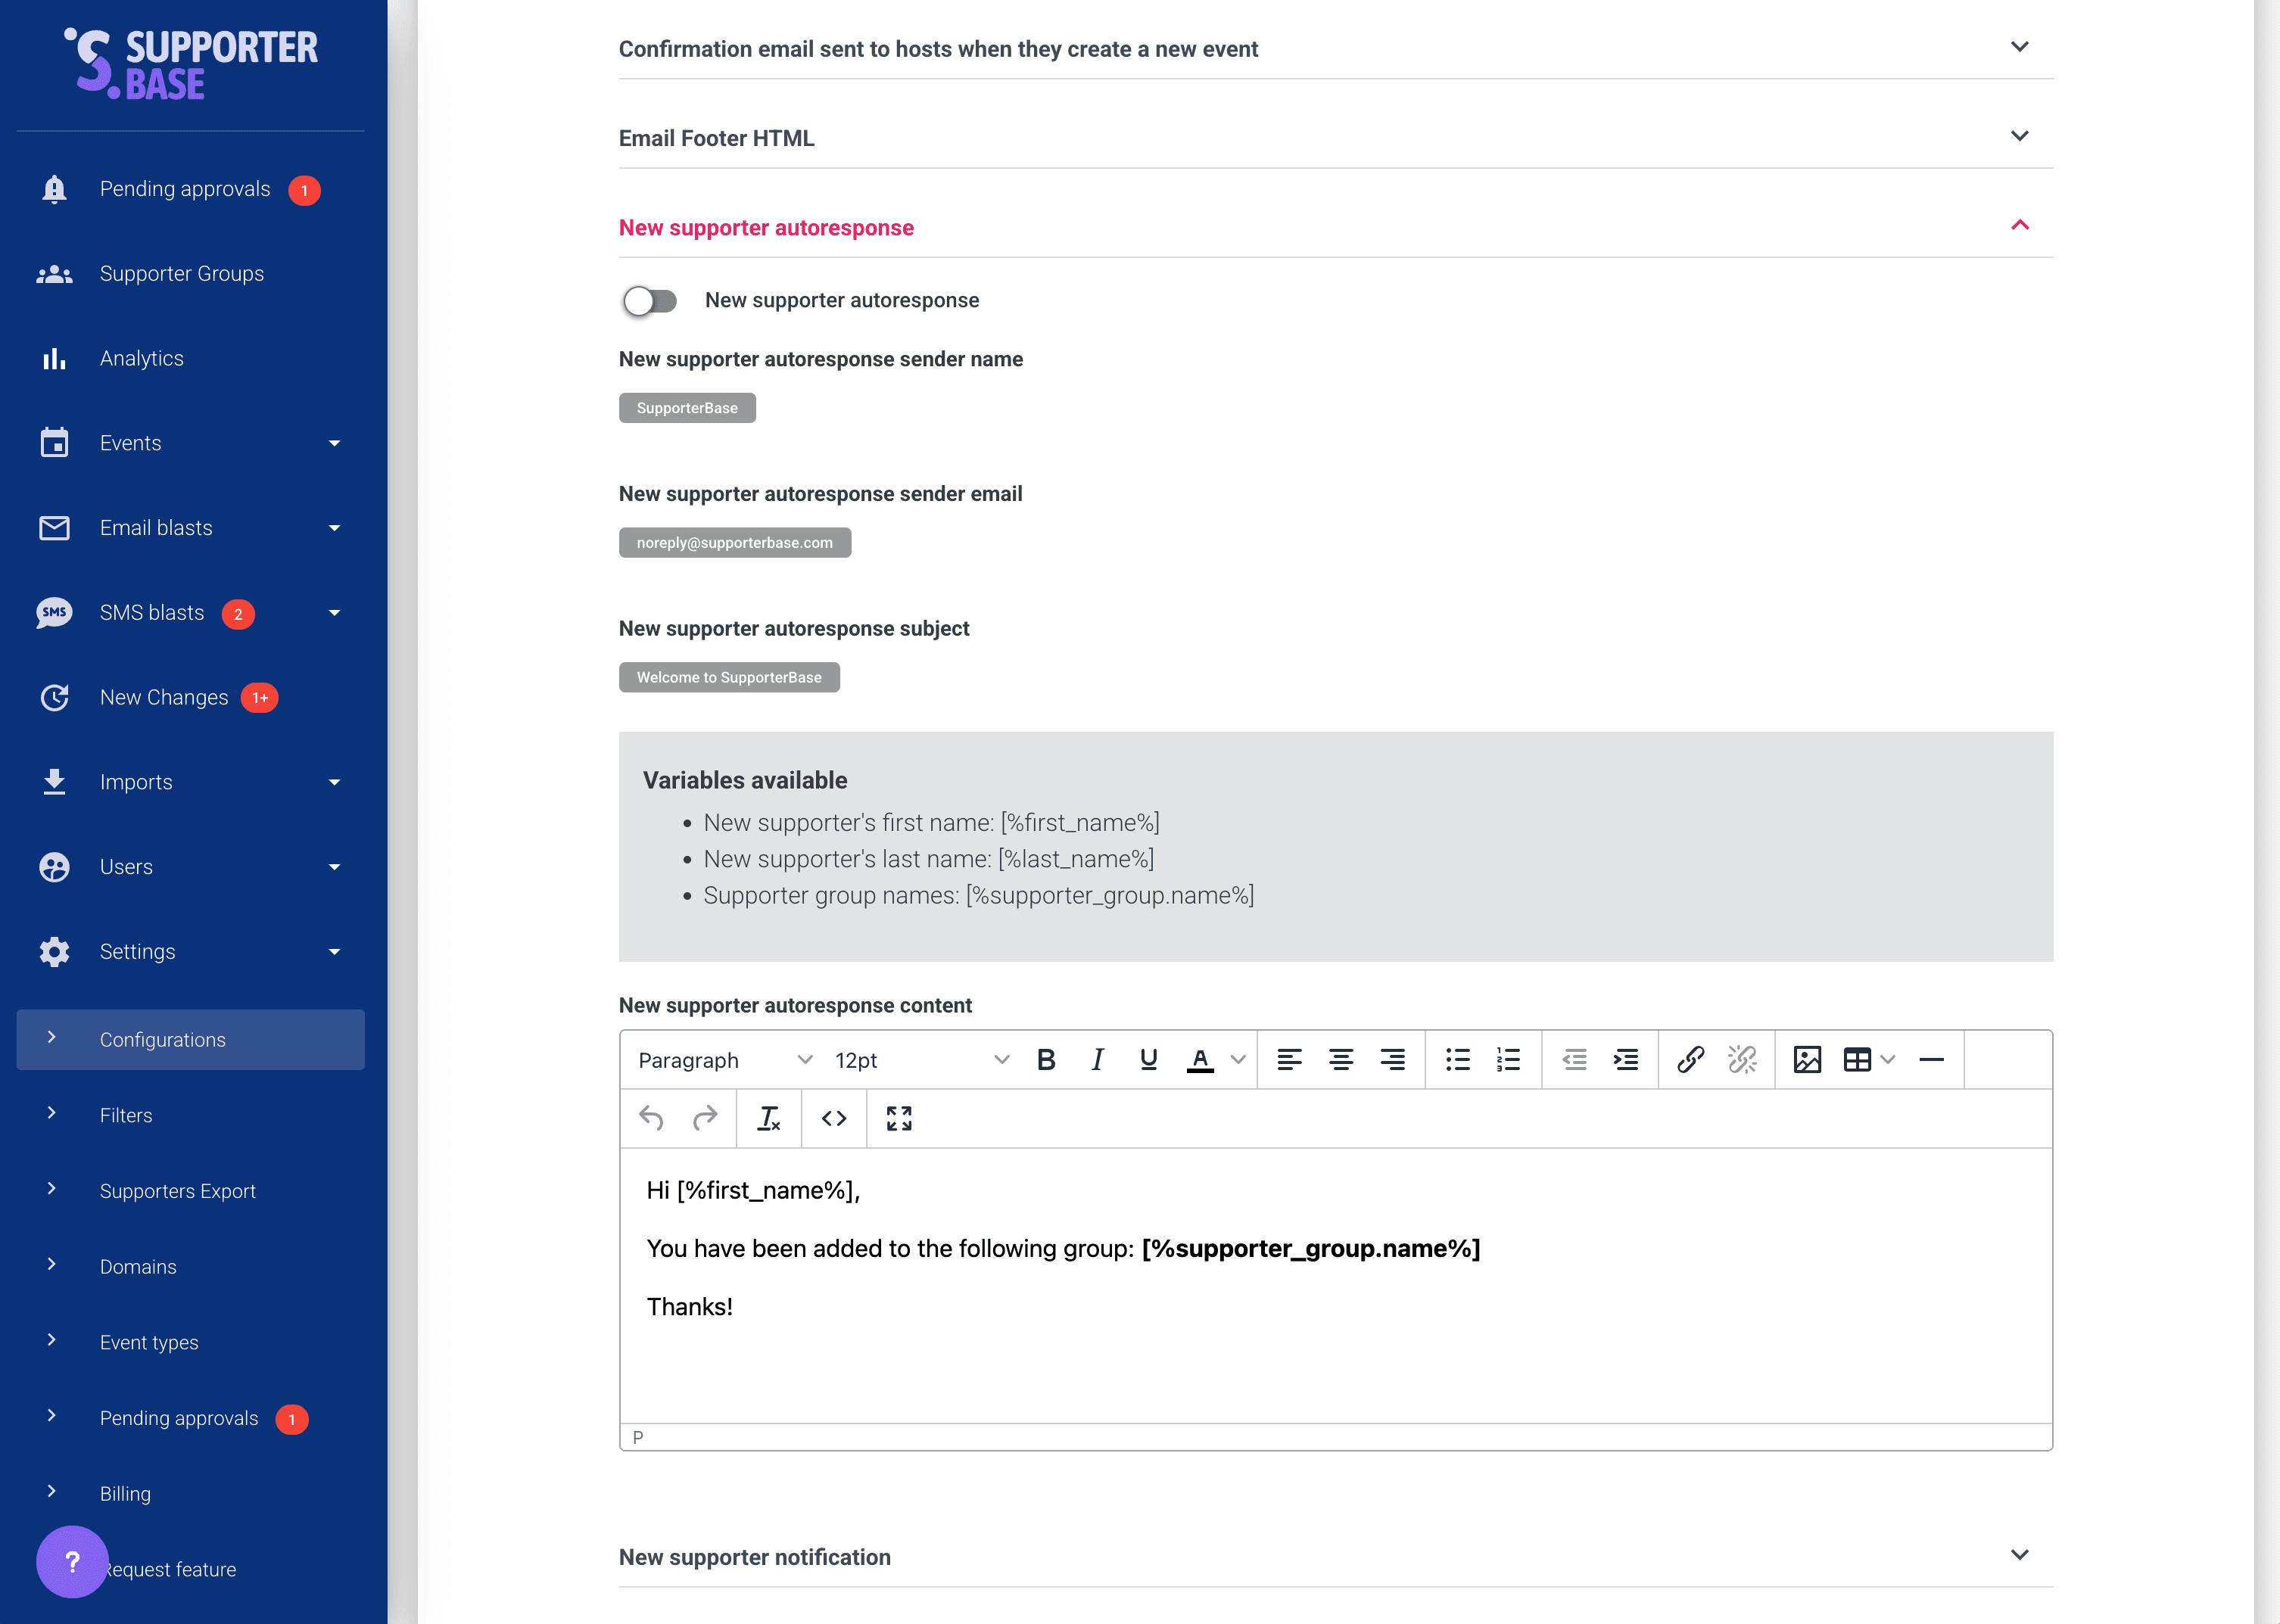The height and width of the screenshot is (1624, 2280).
Task: Center align text in the editor
Action: tap(1340, 1060)
